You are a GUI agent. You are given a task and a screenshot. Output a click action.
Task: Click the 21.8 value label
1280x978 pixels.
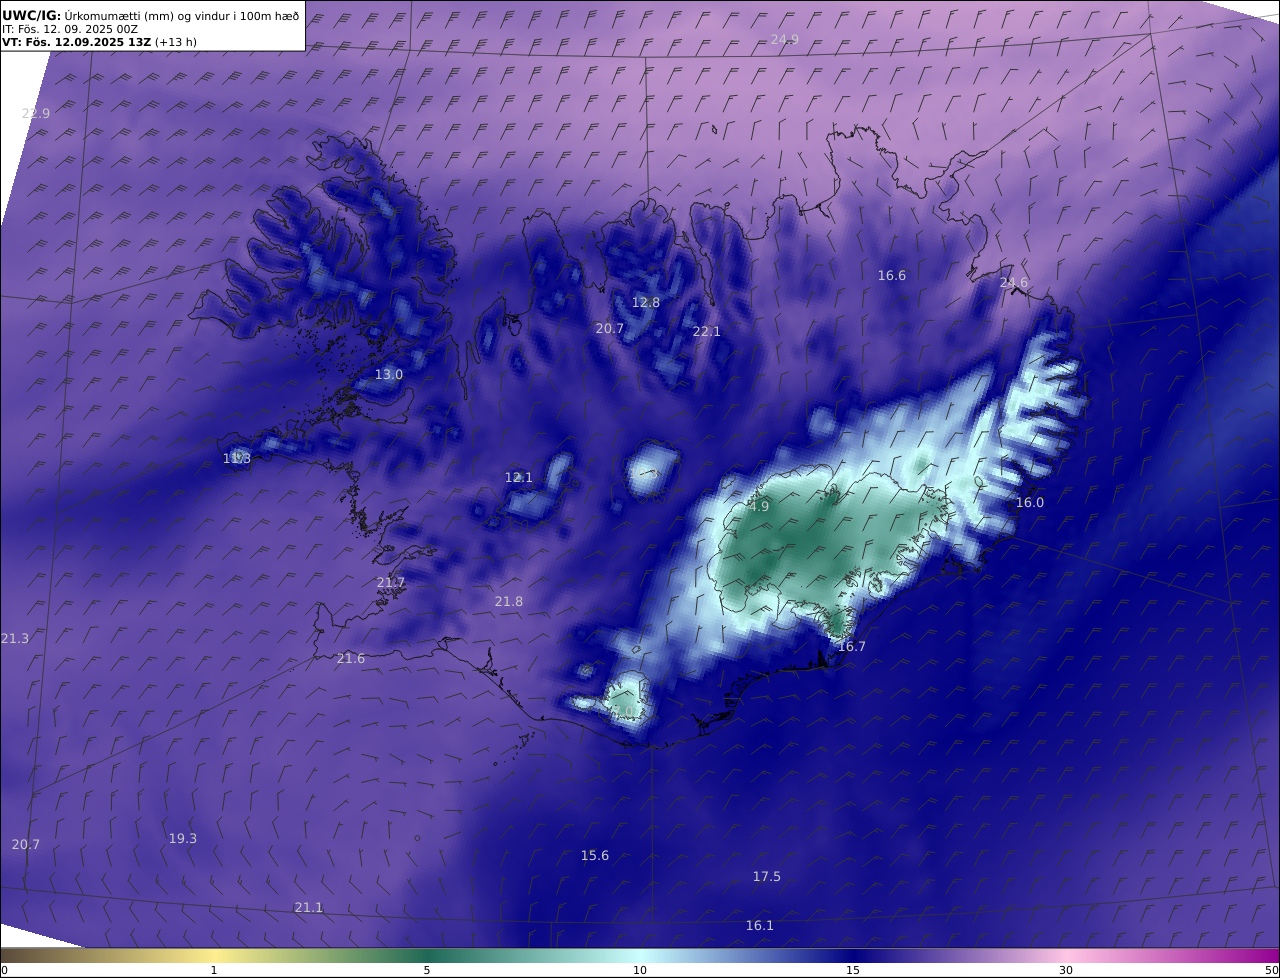(x=509, y=601)
